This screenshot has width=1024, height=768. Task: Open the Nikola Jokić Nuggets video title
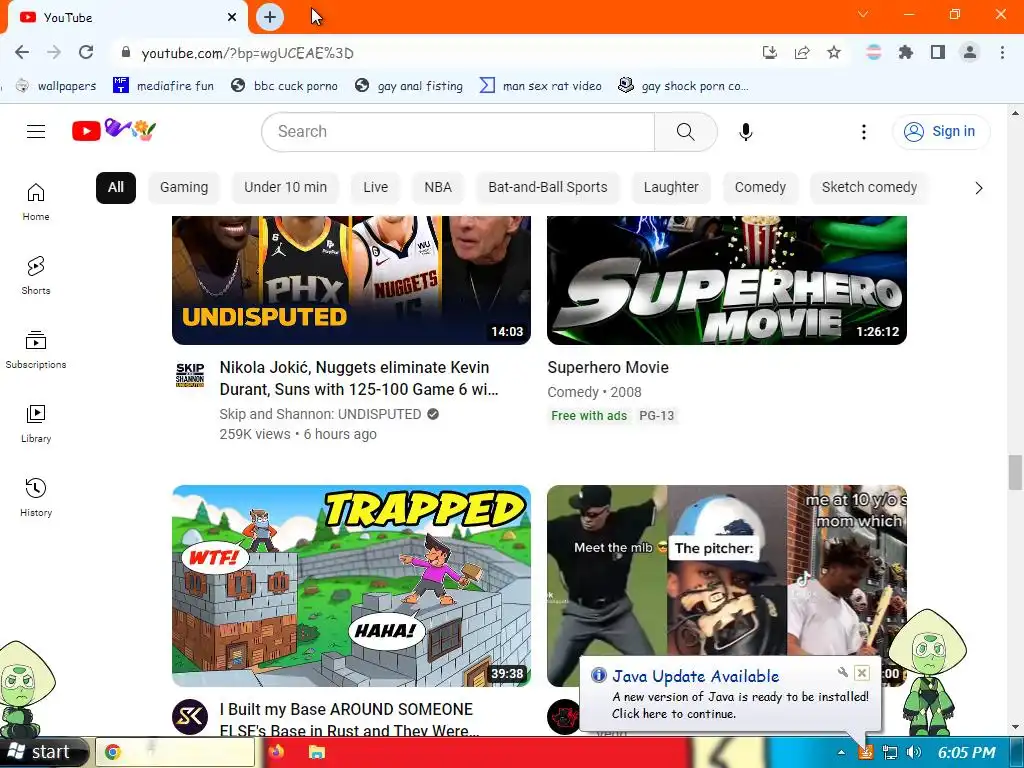359,378
